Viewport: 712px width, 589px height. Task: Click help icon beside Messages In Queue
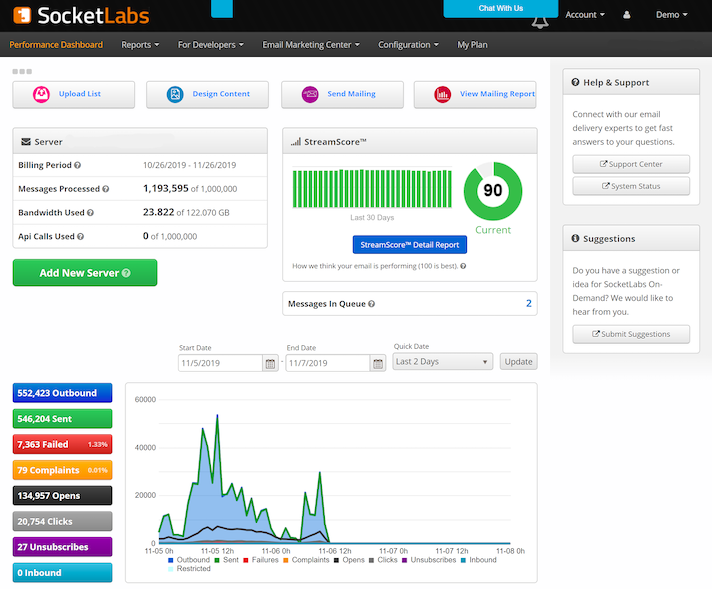[x=371, y=304]
